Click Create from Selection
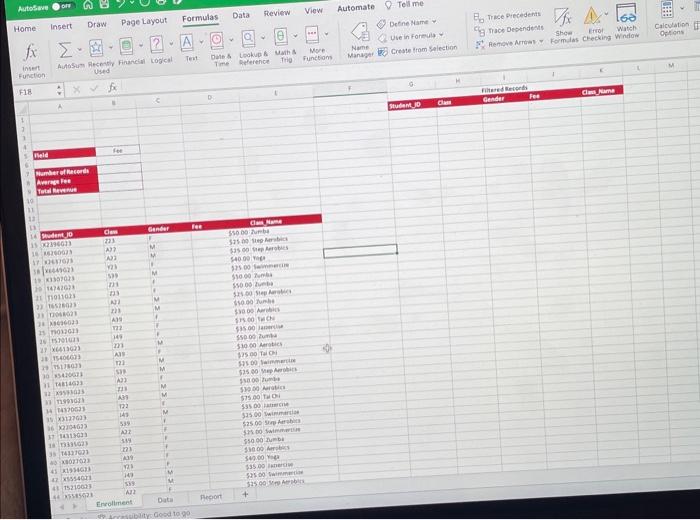 click(x=418, y=50)
